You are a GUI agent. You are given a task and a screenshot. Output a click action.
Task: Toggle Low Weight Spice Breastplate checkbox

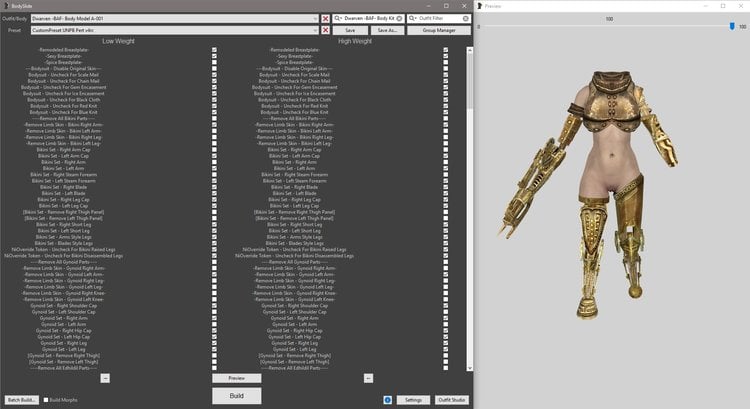pos(214,62)
